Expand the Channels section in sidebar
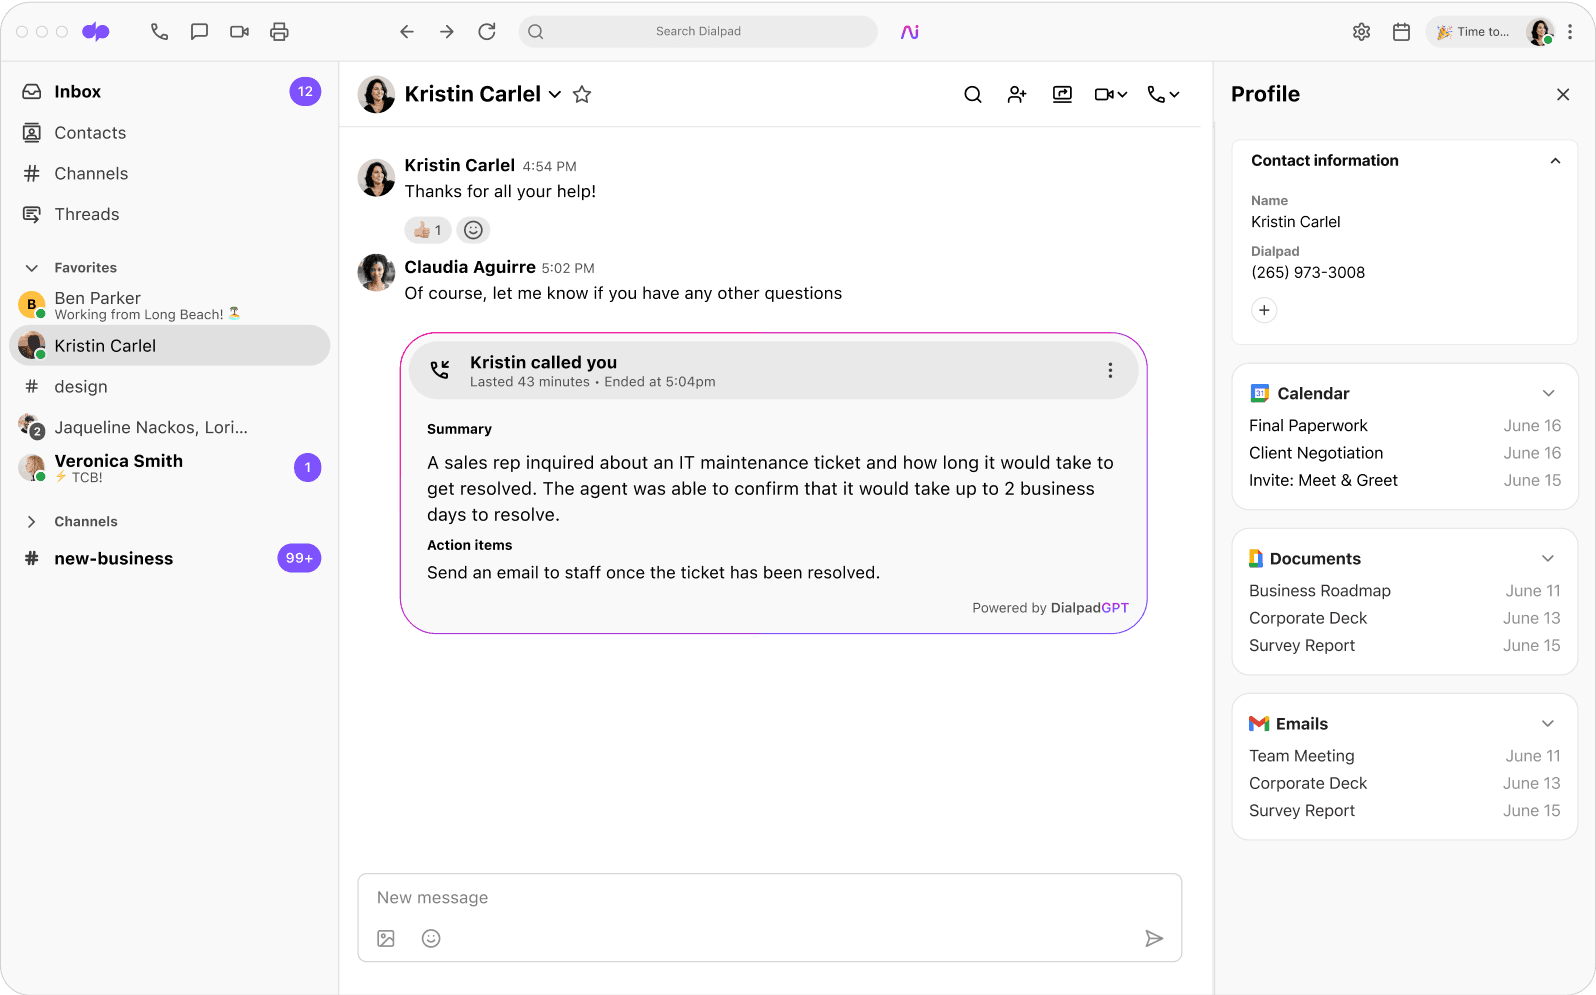Viewport: 1596px width, 995px height. click(32, 522)
